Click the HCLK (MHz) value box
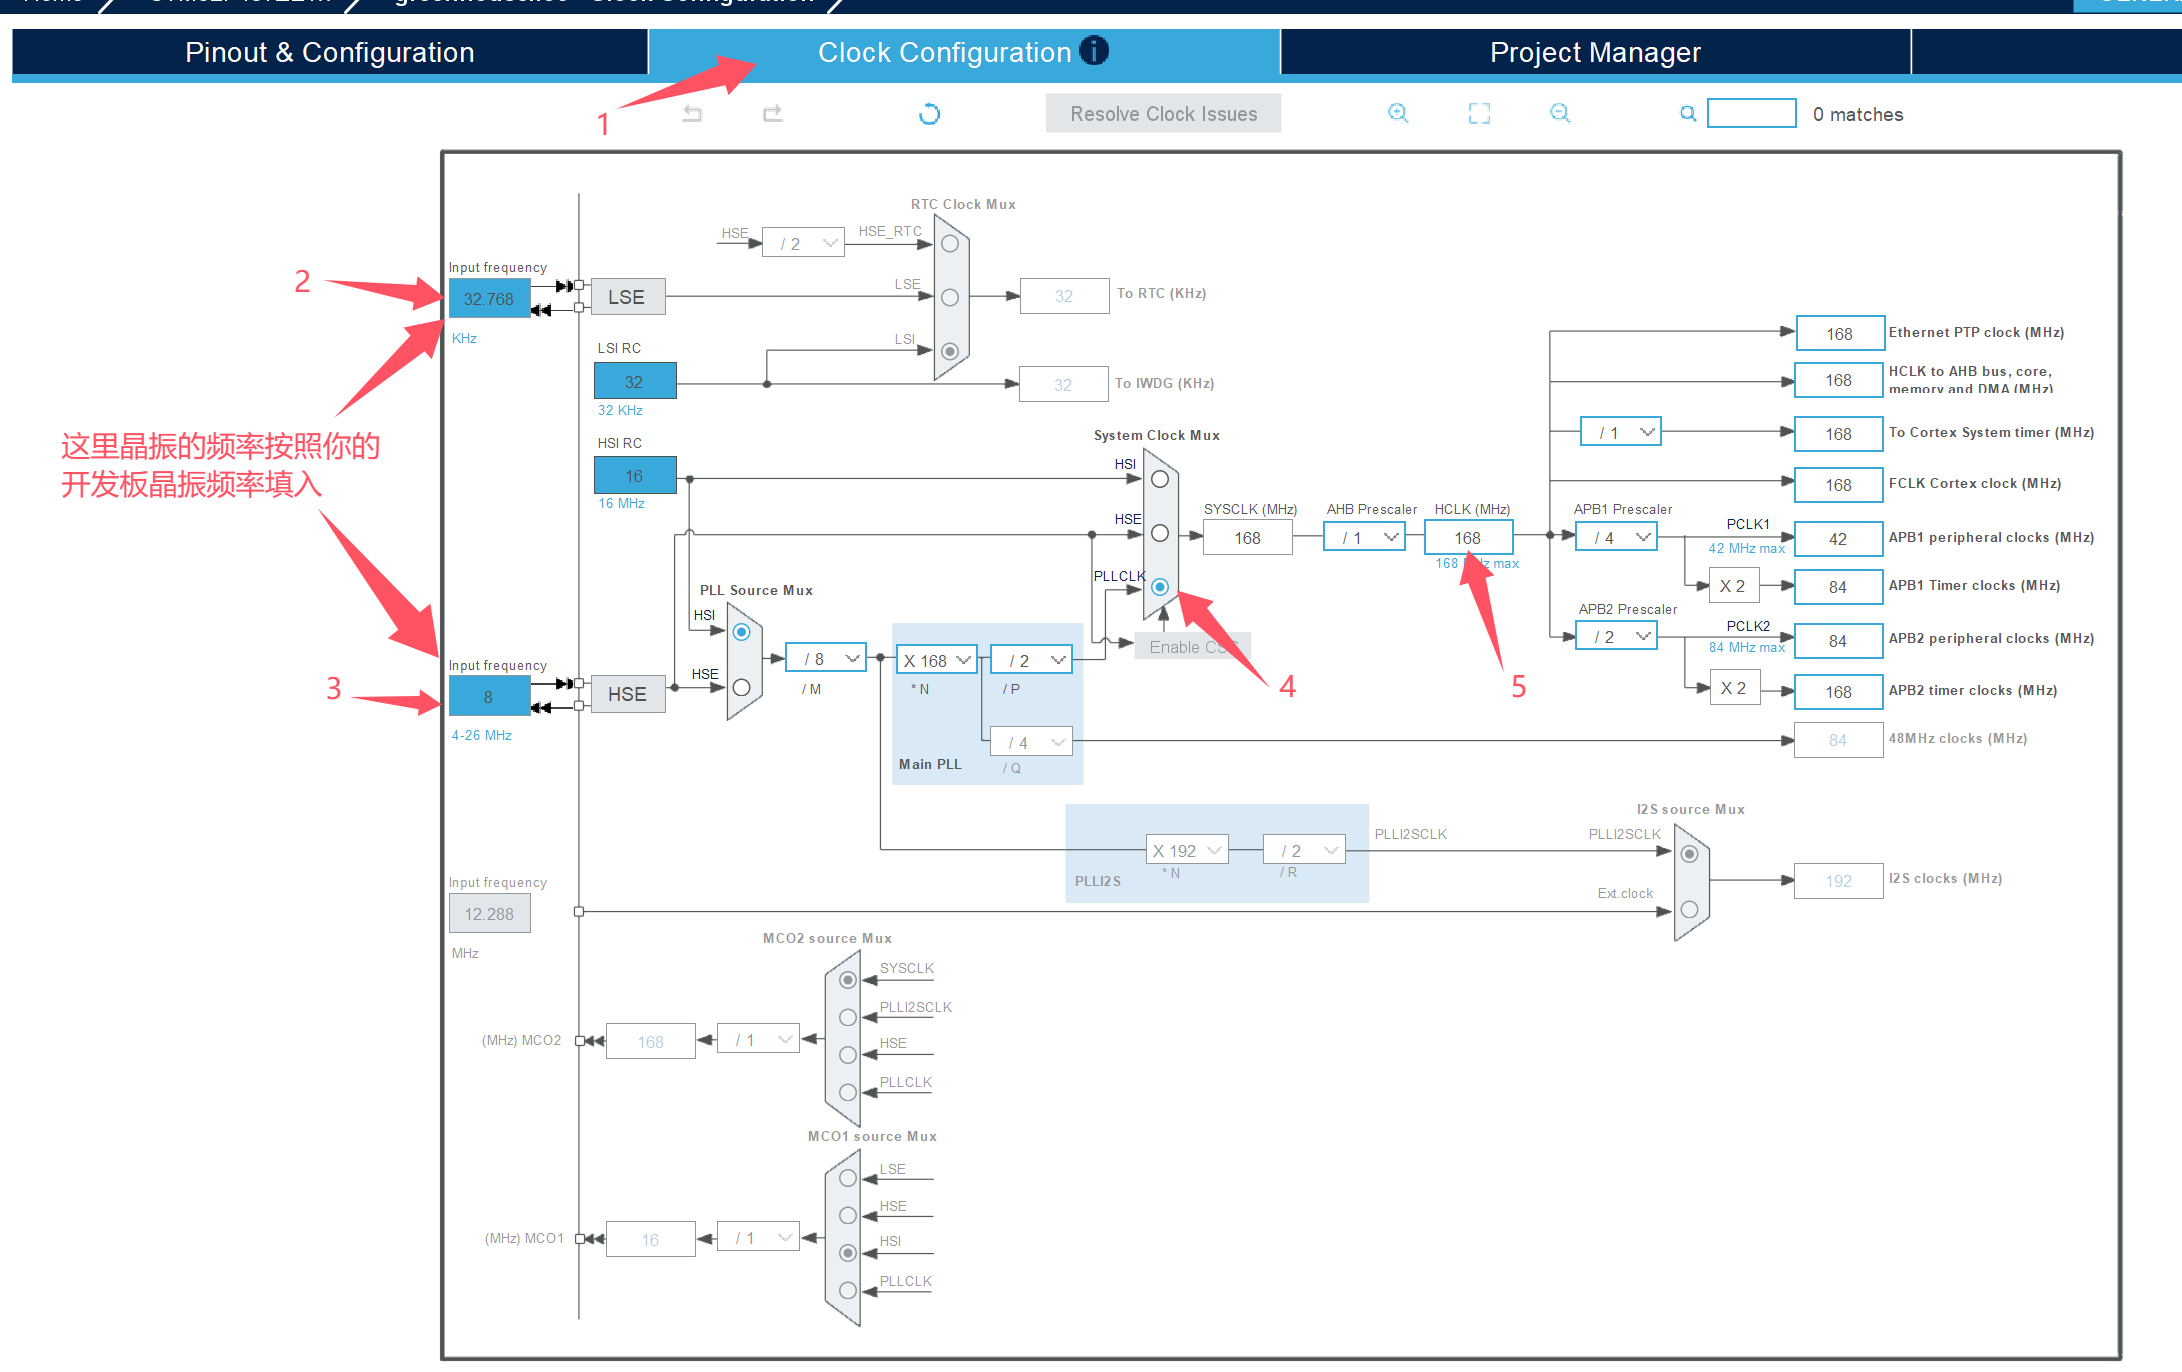 click(x=1468, y=538)
